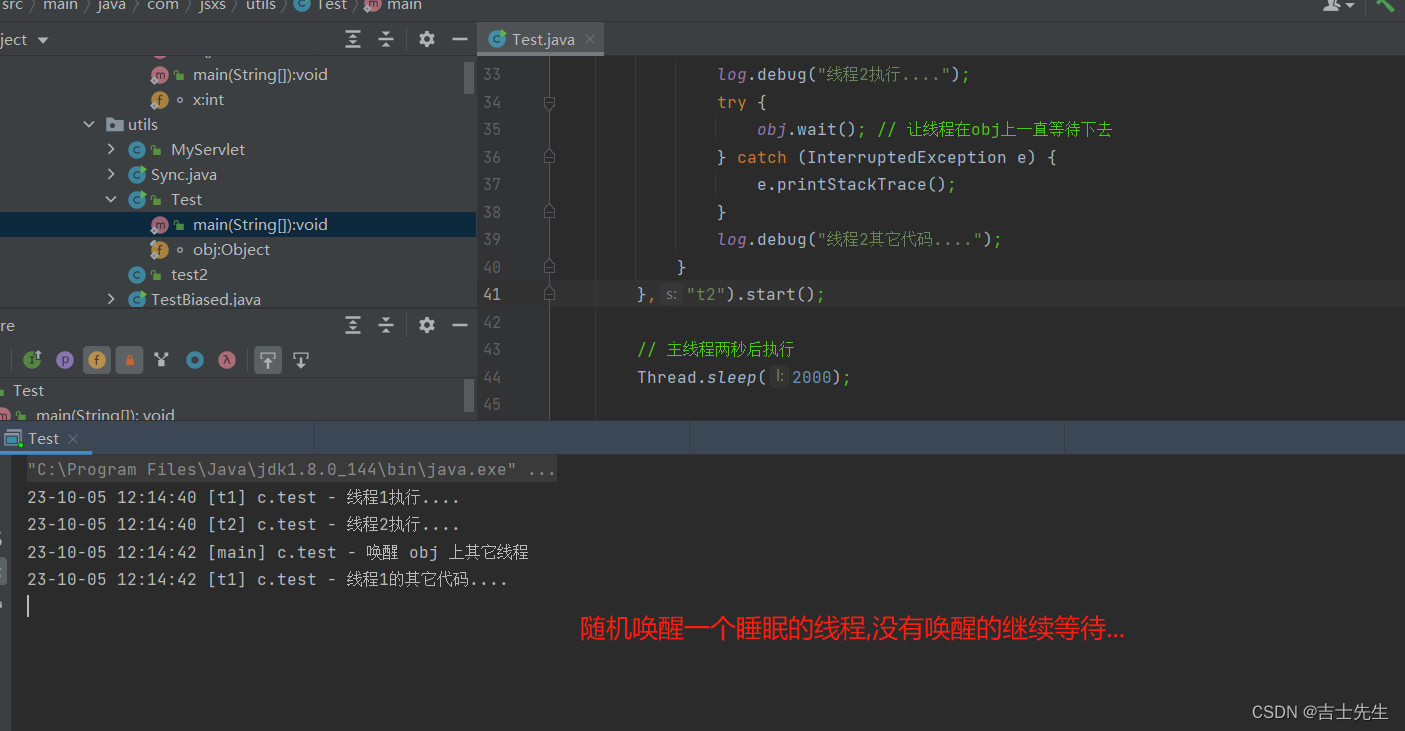Viewport: 1405px width, 731px height.
Task: Open the user account dropdown icon
Action: click(x=1338, y=5)
